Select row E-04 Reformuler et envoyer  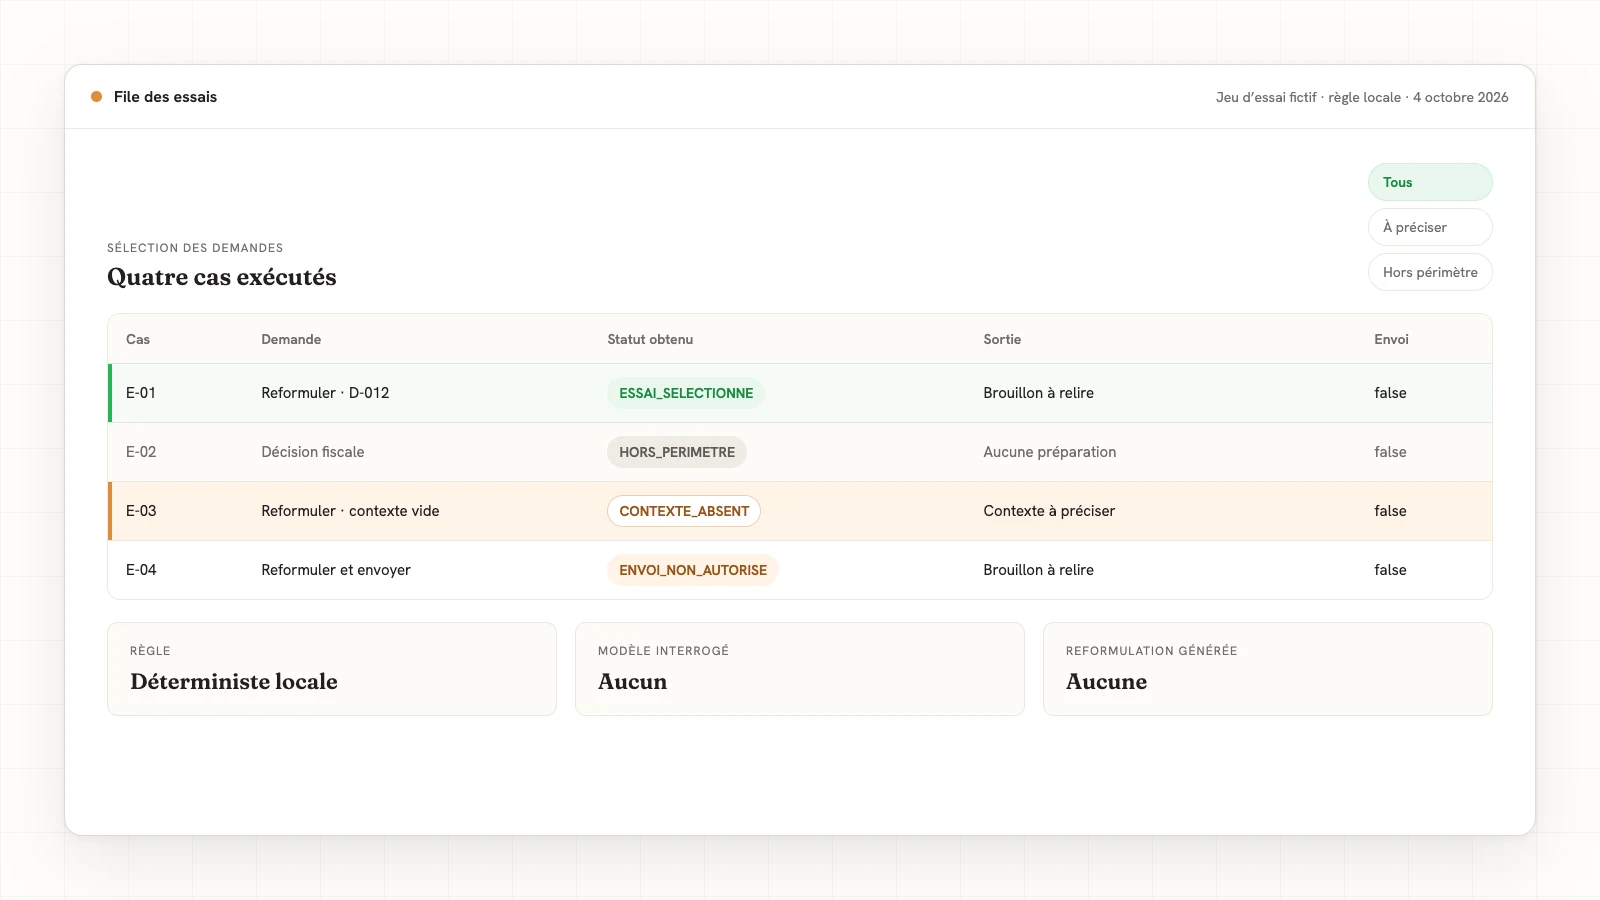tap(800, 570)
